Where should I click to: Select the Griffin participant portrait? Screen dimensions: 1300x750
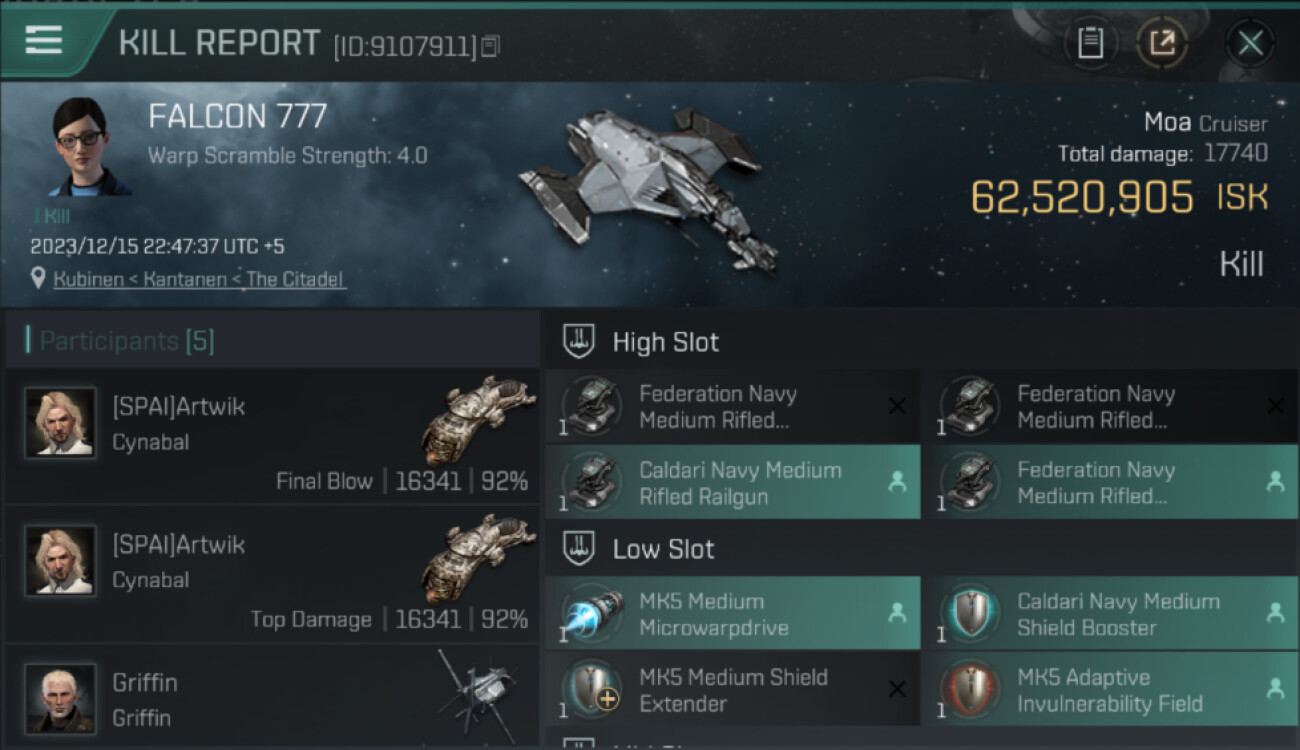point(61,697)
